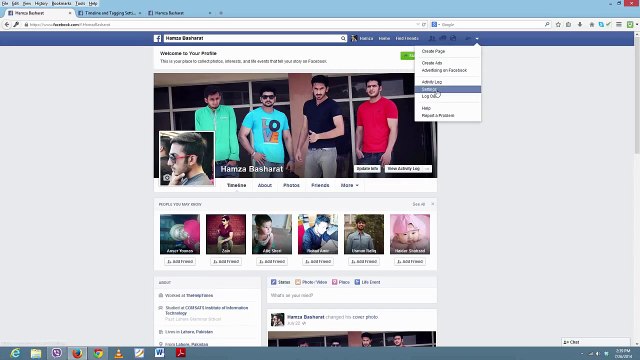The image size is (640, 360).
Task: Select the Status composer option
Action: (x=280, y=282)
